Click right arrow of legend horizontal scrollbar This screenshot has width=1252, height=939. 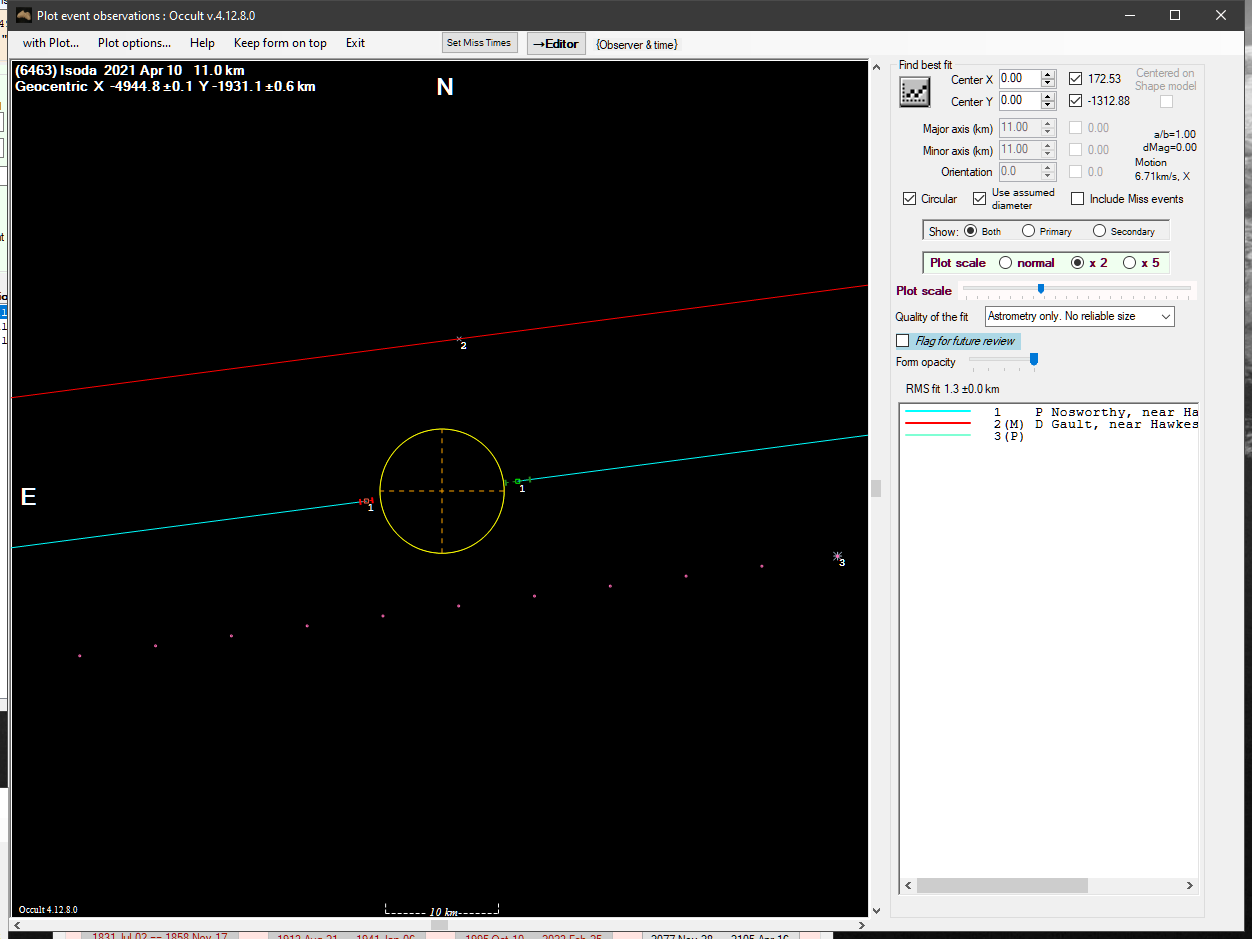coord(1189,886)
